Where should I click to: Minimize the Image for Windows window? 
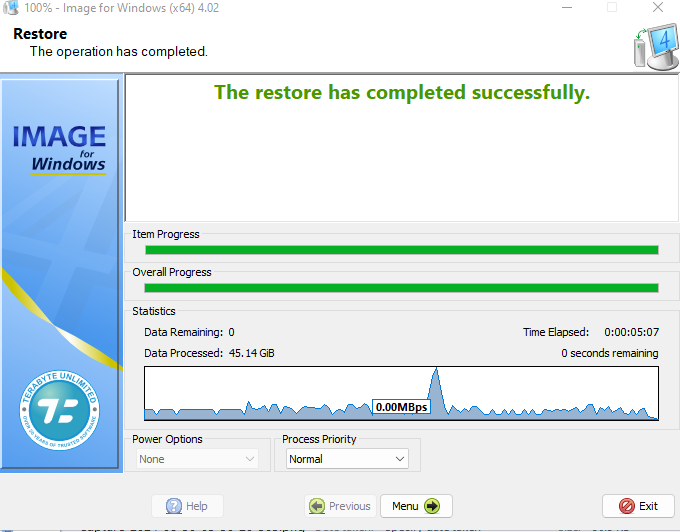[567, 7]
